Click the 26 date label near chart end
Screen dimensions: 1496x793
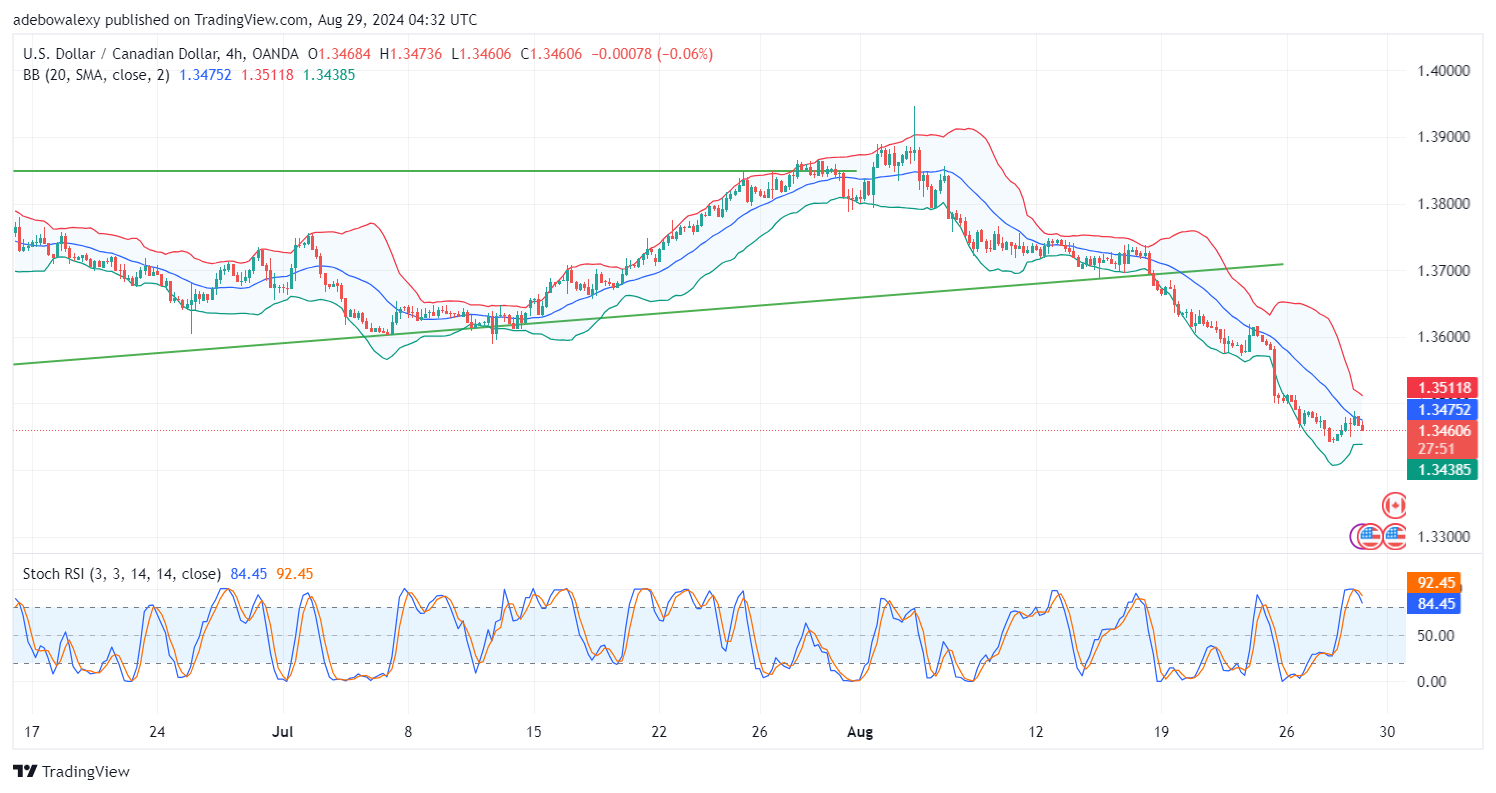1288,732
